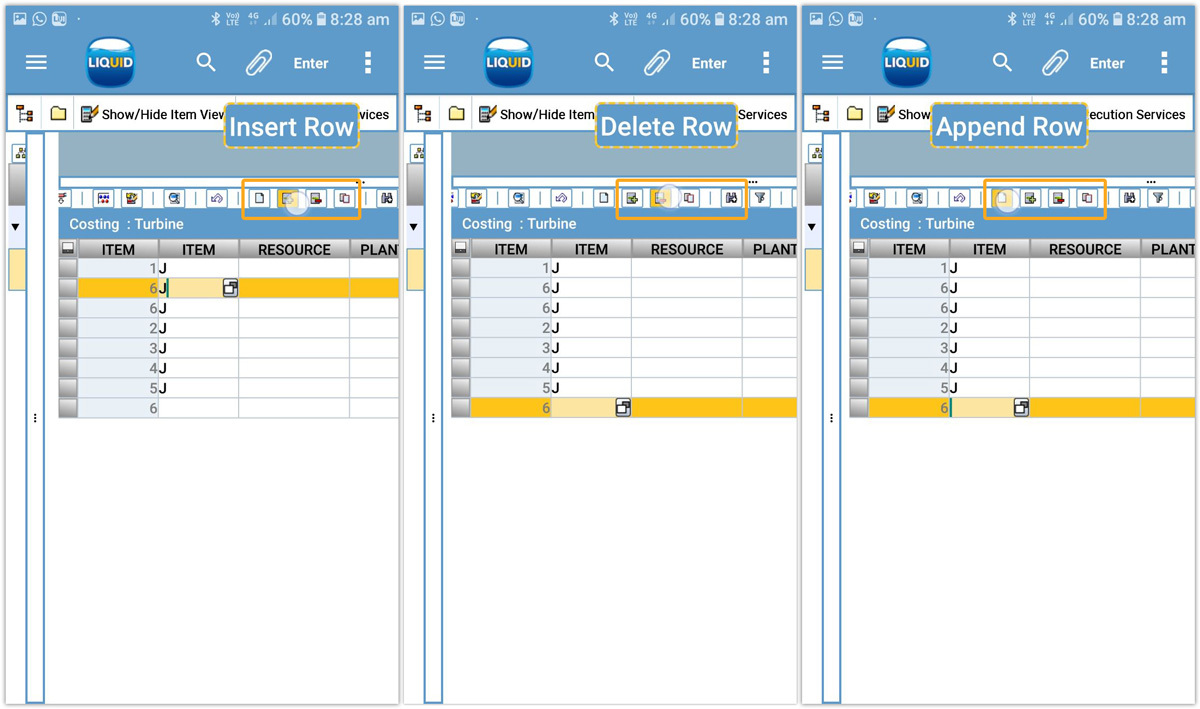Toggle row selector for item 1 in left screen
This screenshot has height=709, width=1200.
68,268
